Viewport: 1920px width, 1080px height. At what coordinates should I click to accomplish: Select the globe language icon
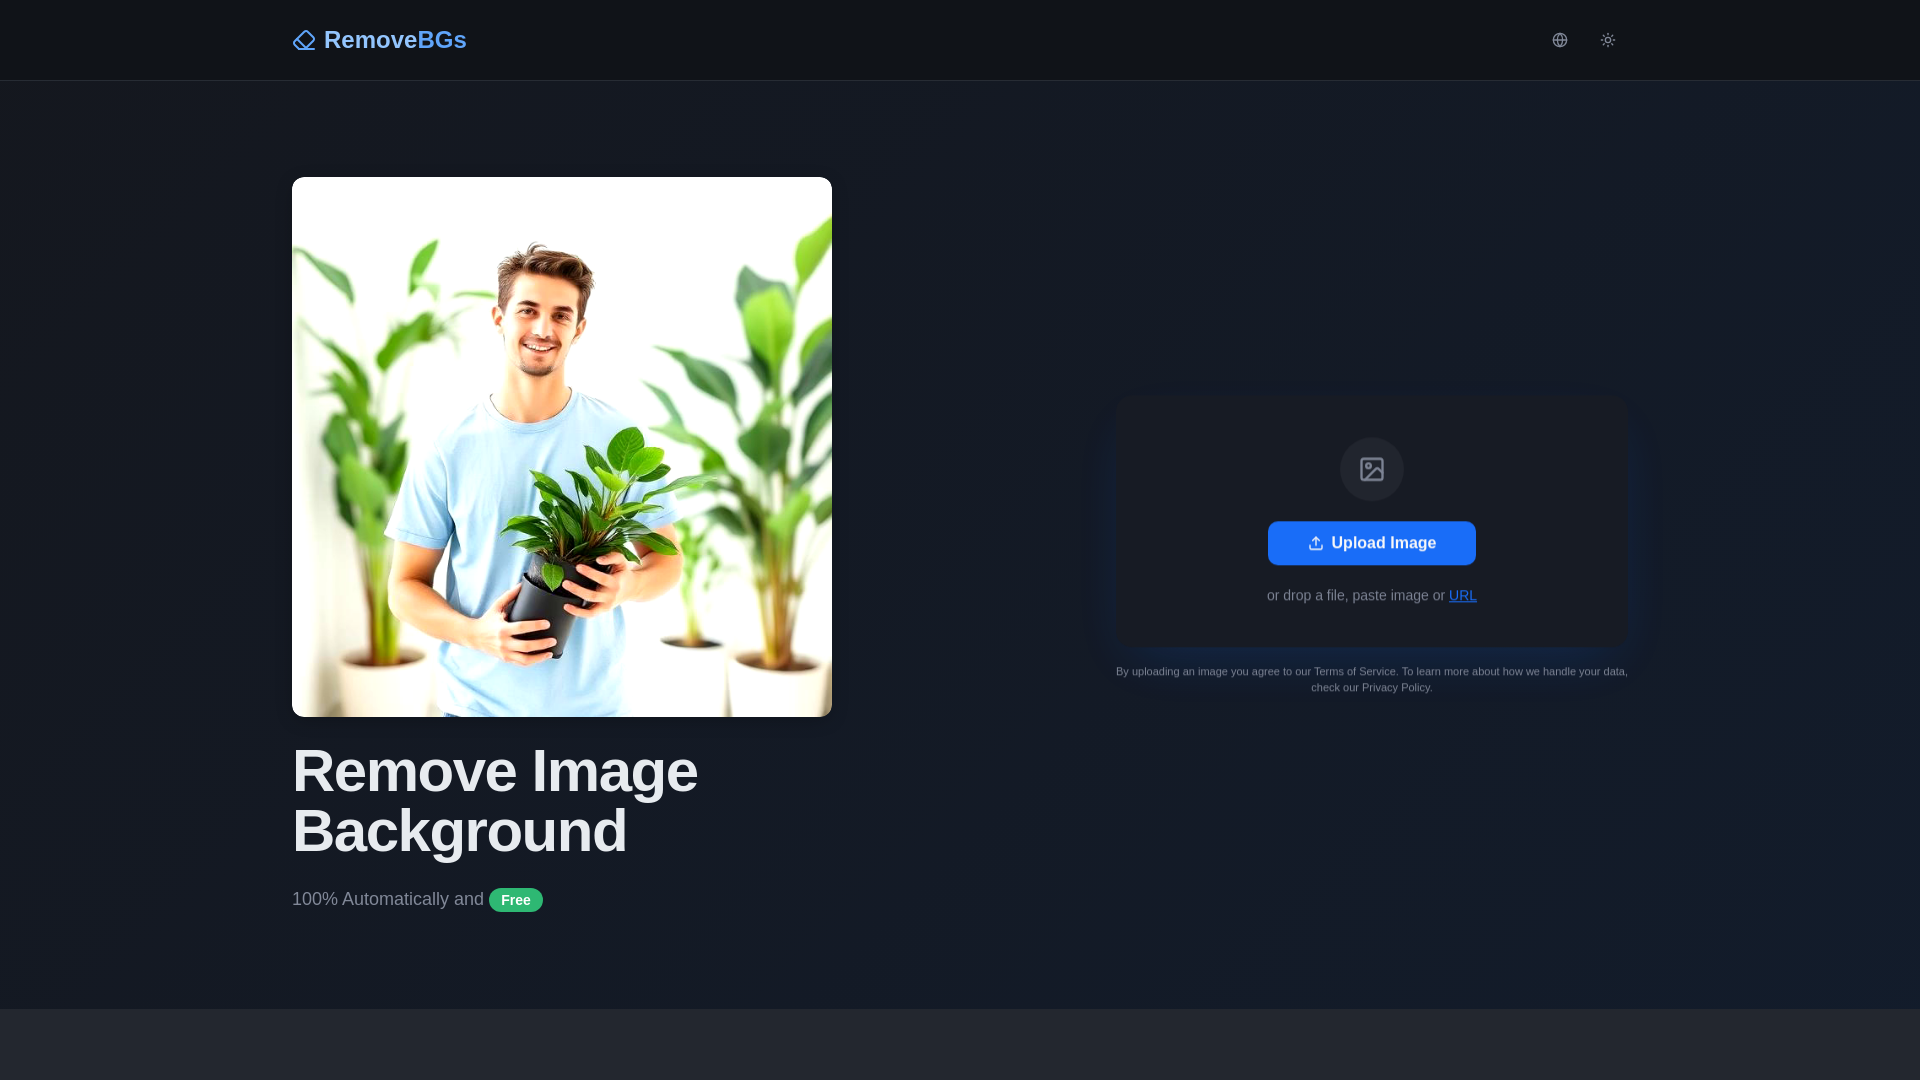pyautogui.click(x=1560, y=40)
